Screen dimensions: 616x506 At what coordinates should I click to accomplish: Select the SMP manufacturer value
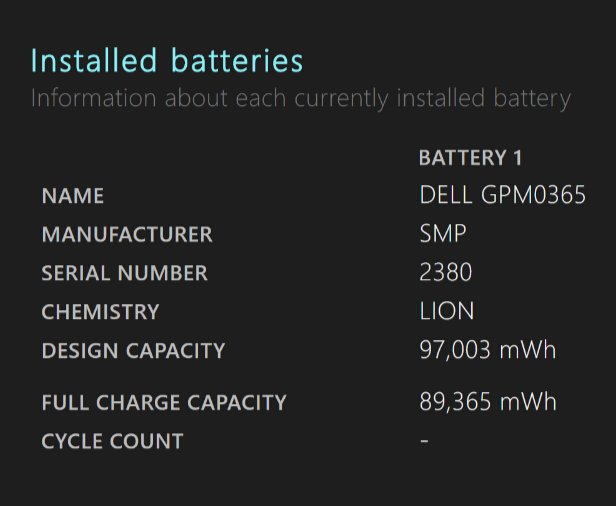click(x=443, y=235)
